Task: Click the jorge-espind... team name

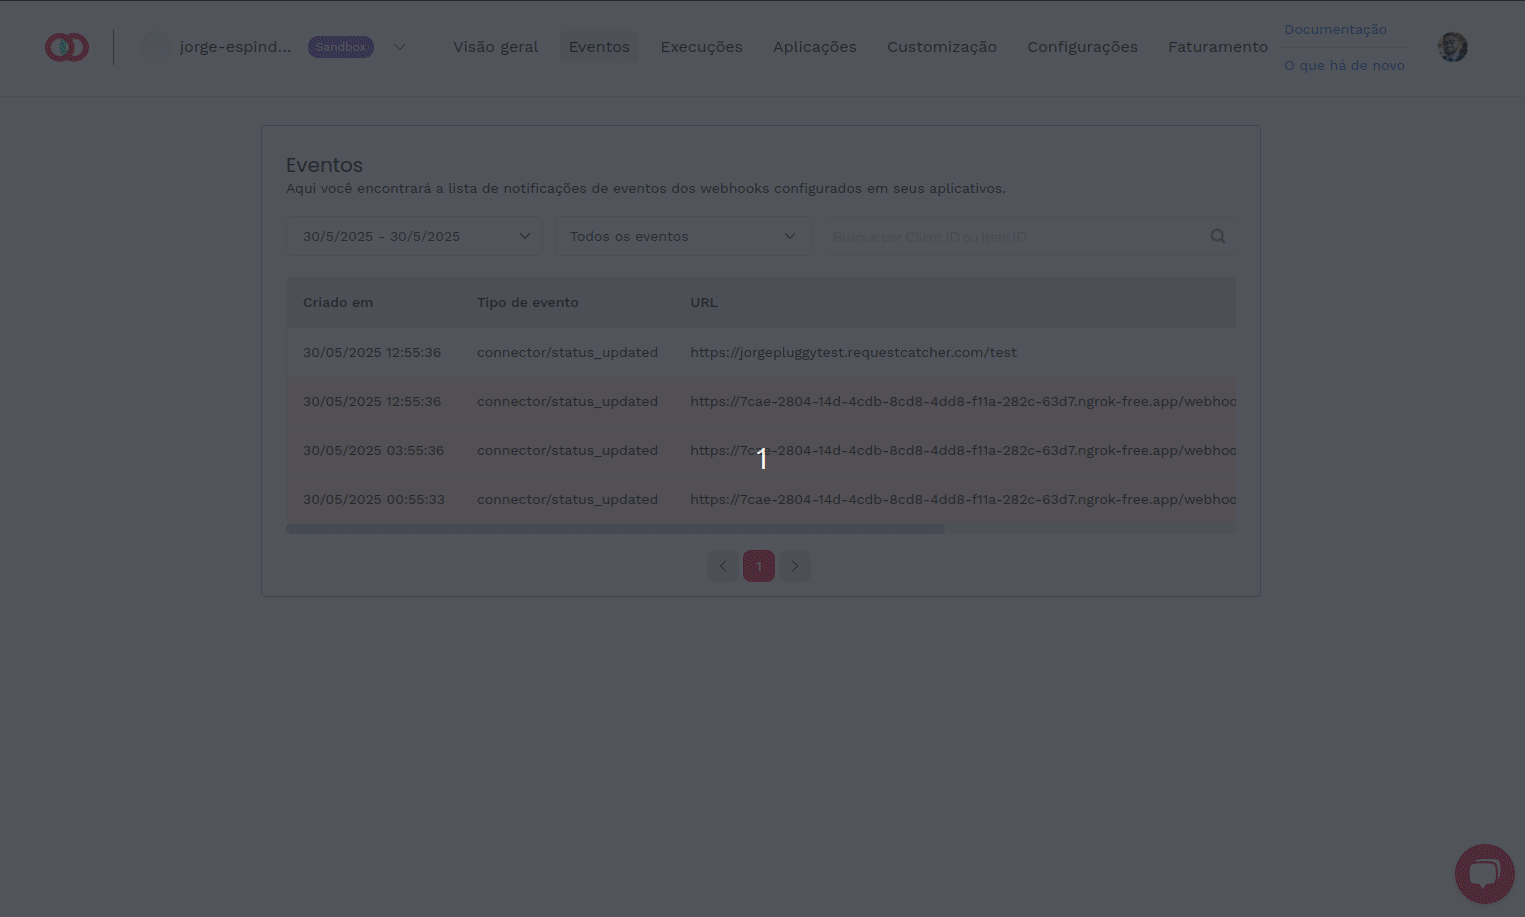Action: 235,47
